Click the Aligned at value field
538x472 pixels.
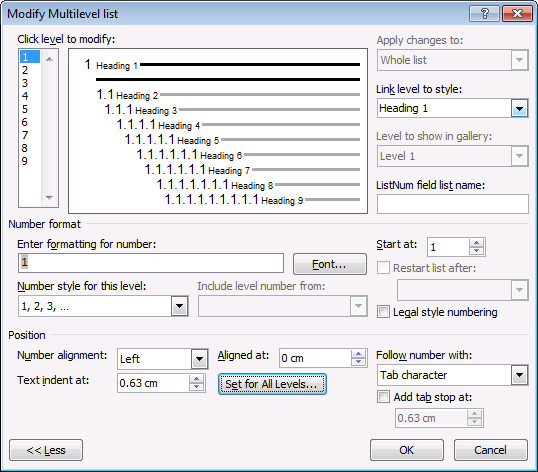click(x=315, y=358)
